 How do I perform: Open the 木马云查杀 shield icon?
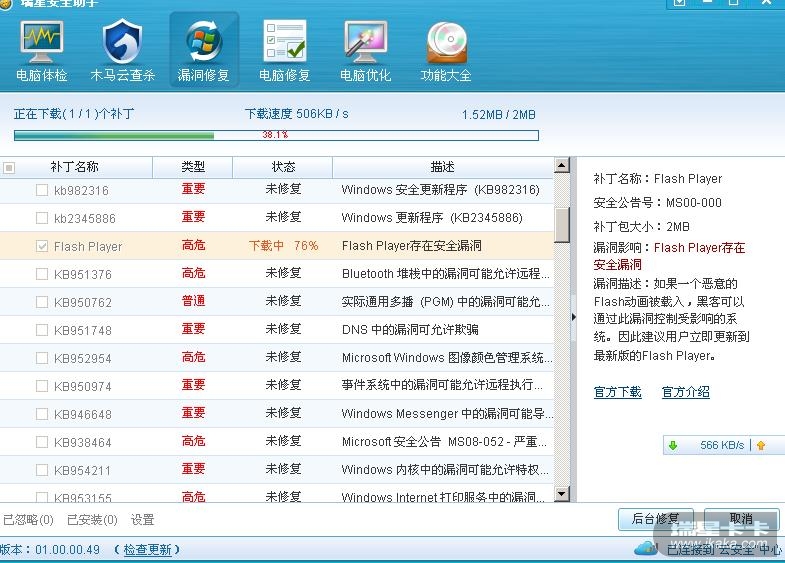[122, 42]
